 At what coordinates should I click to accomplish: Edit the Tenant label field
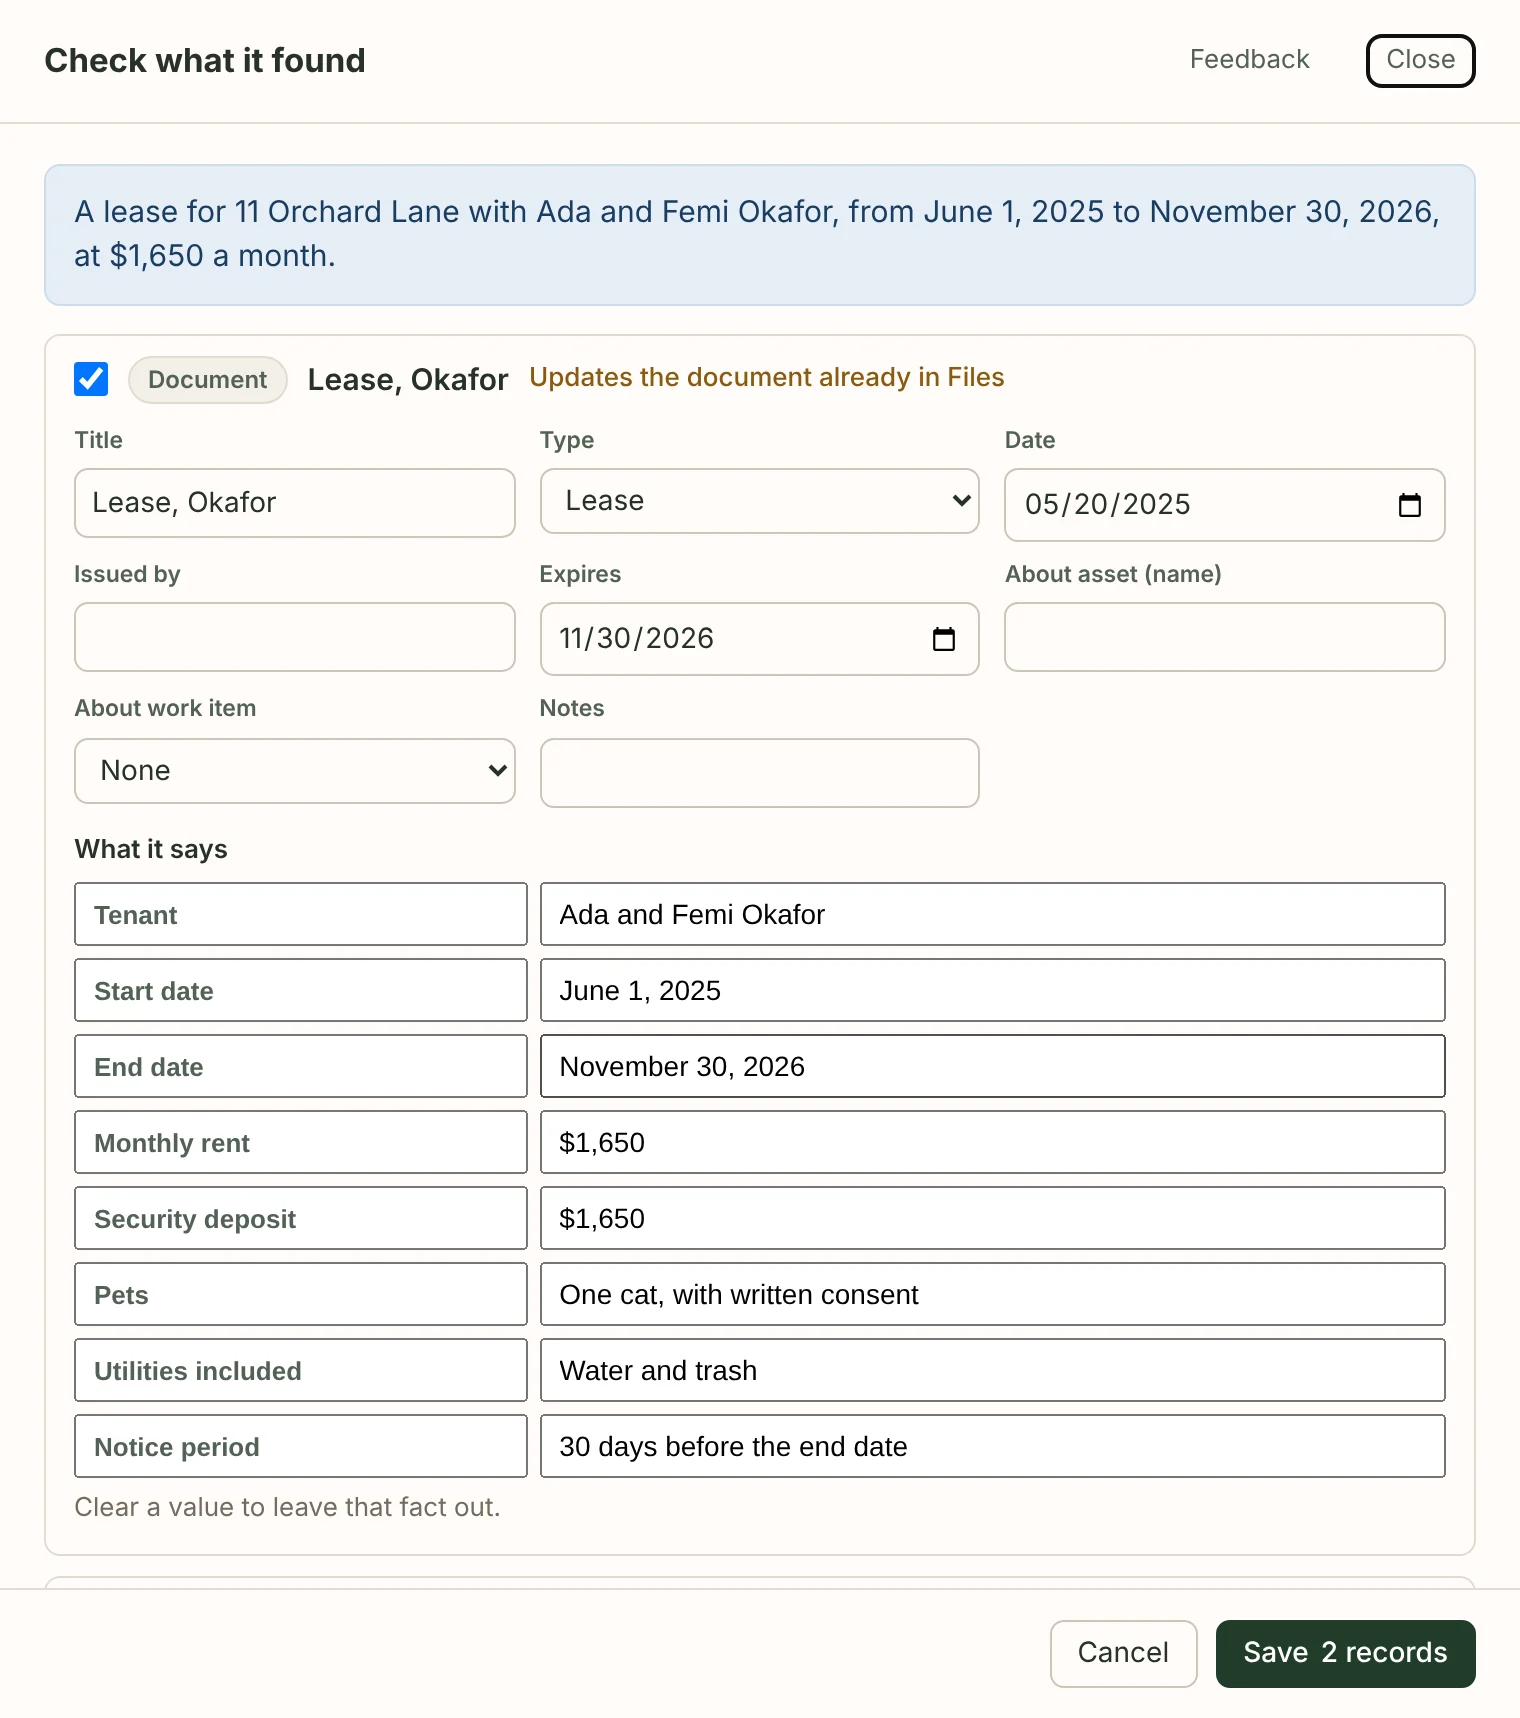(301, 914)
